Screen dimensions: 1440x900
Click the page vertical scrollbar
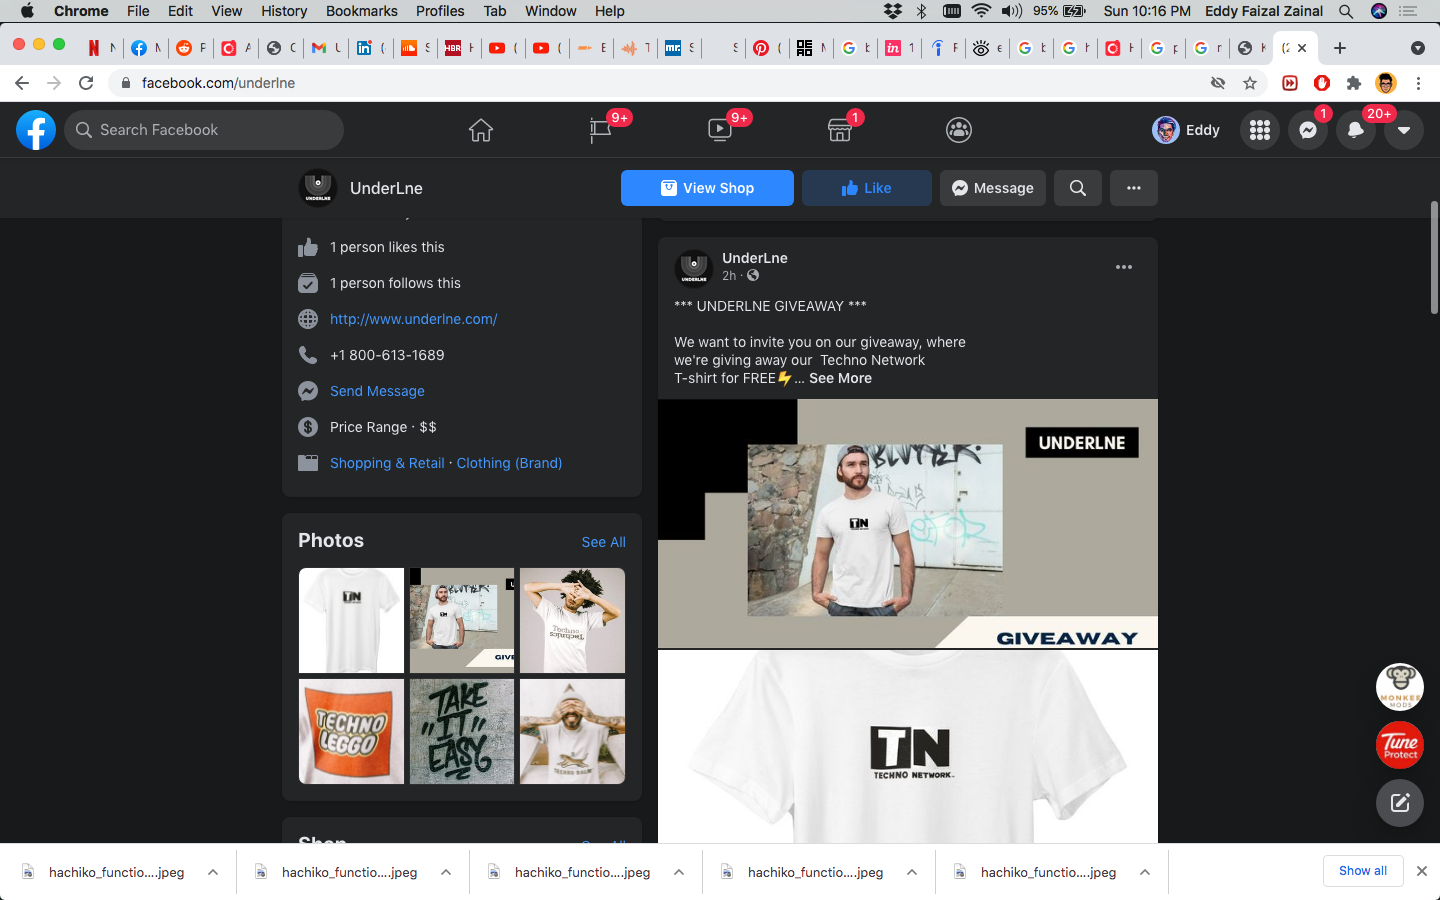pyautogui.click(x=1434, y=258)
